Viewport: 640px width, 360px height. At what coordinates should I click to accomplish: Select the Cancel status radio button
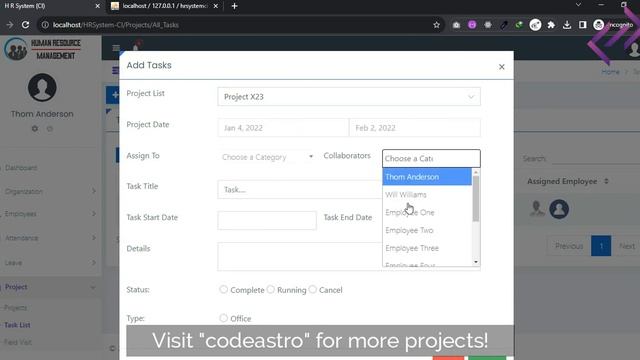coord(313,289)
